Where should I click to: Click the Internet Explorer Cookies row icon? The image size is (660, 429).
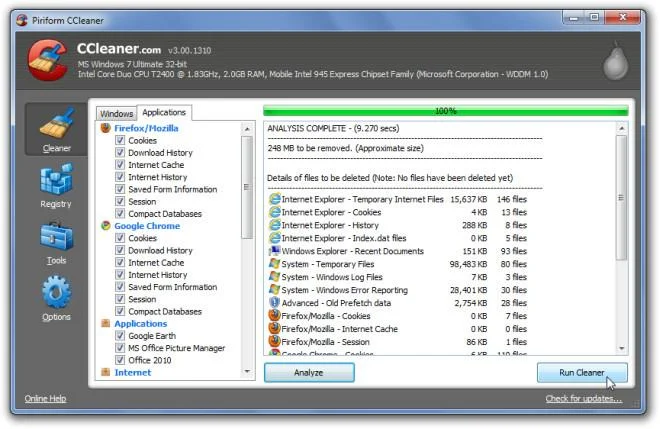click(274, 212)
